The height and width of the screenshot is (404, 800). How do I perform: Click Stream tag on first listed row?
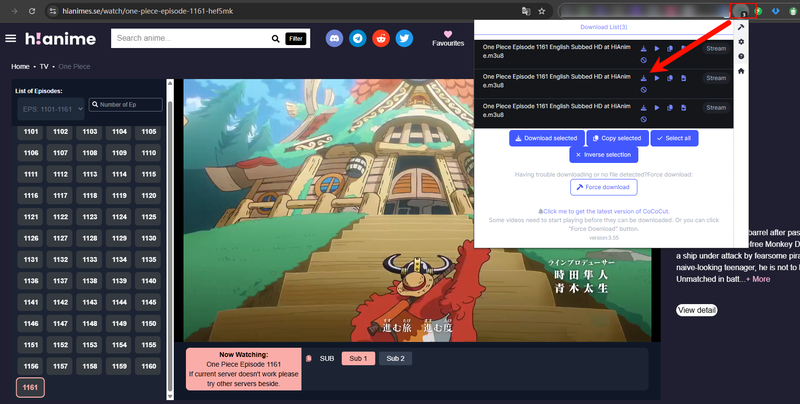point(716,48)
